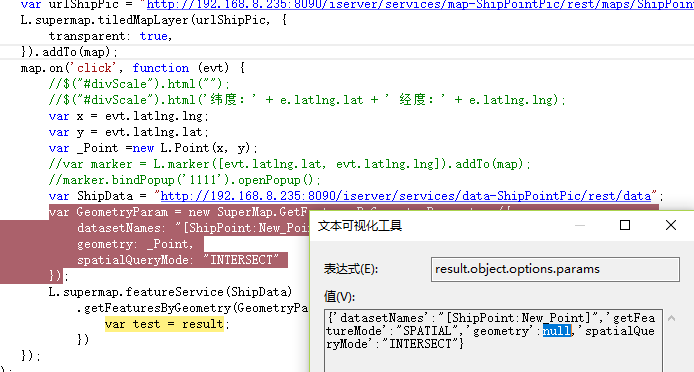This screenshot has height=372, width=694.
Task: Click the transparent: true line
Action: pos(111,36)
